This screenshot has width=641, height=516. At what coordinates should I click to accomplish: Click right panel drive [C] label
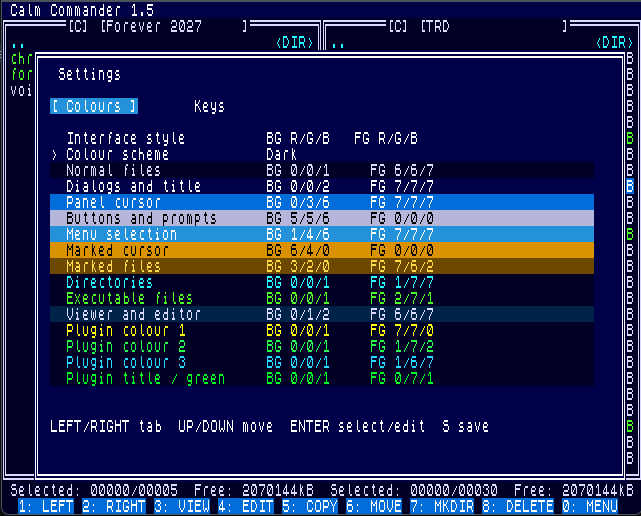pyautogui.click(x=398, y=27)
